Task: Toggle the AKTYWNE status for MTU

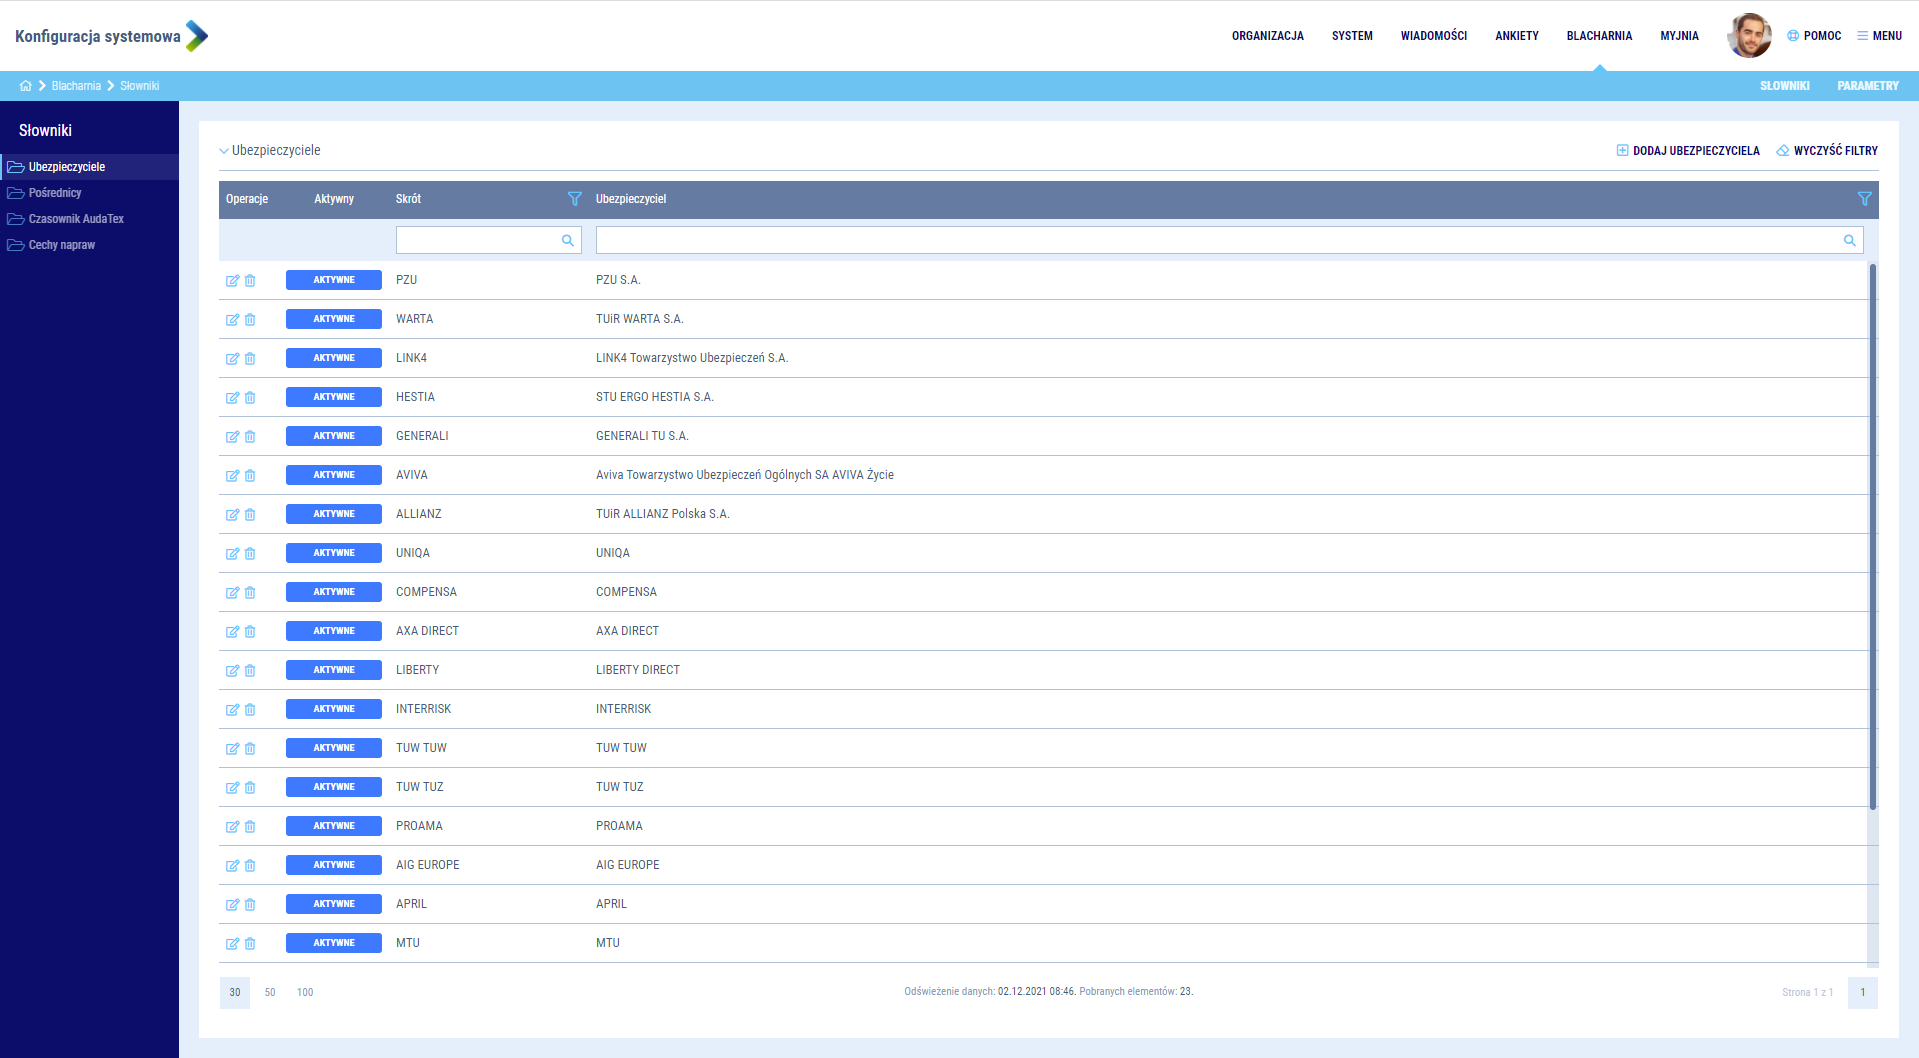Action: (x=333, y=943)
